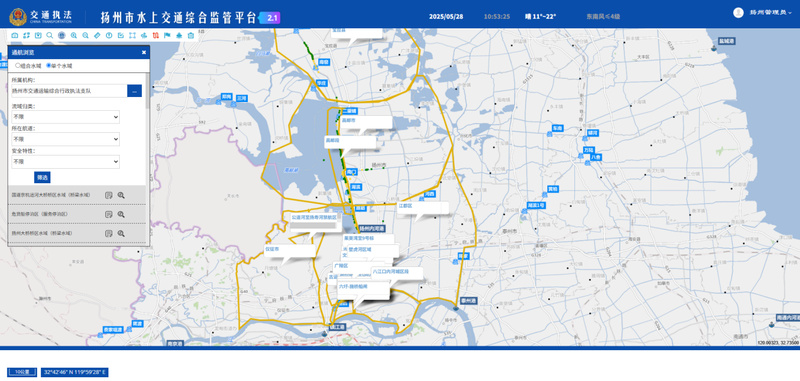Locate 危货船停泊区 with its magnifier icon
The height and width of the screenshot is (381, 800).
(121, 214)
